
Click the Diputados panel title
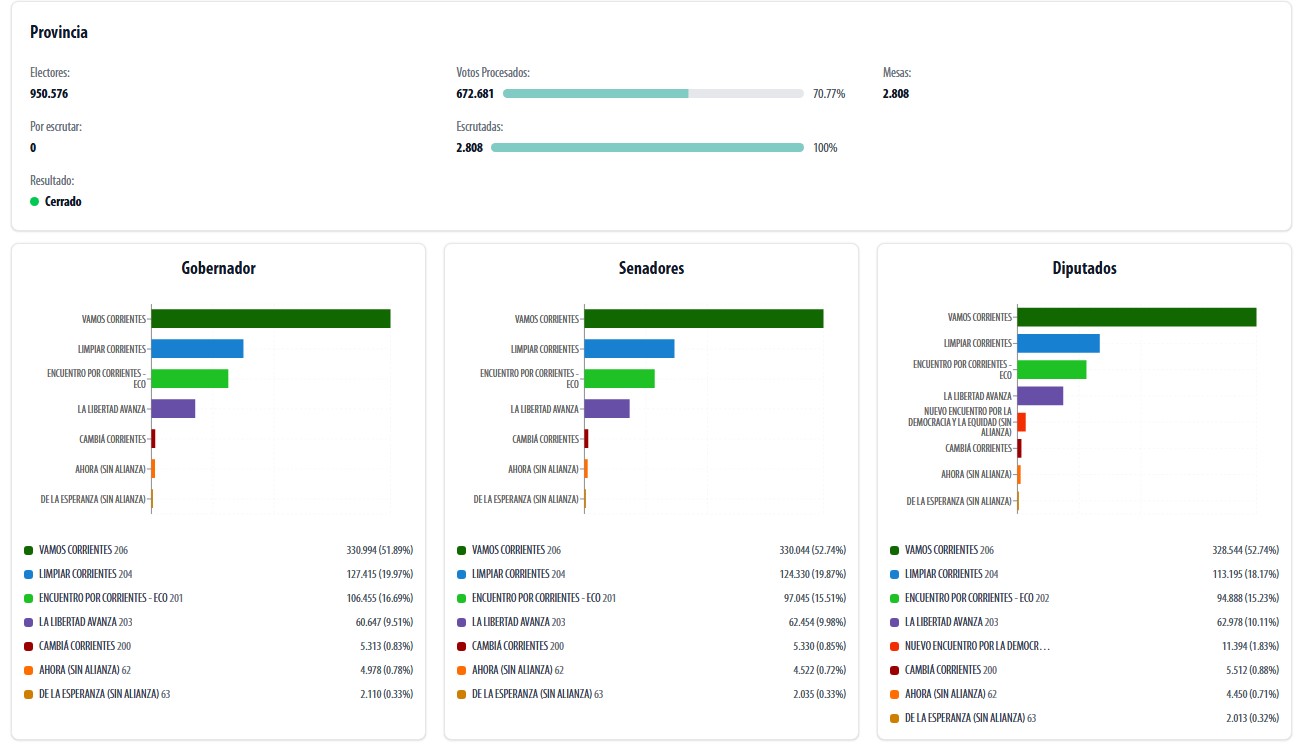click(1084, 269)
